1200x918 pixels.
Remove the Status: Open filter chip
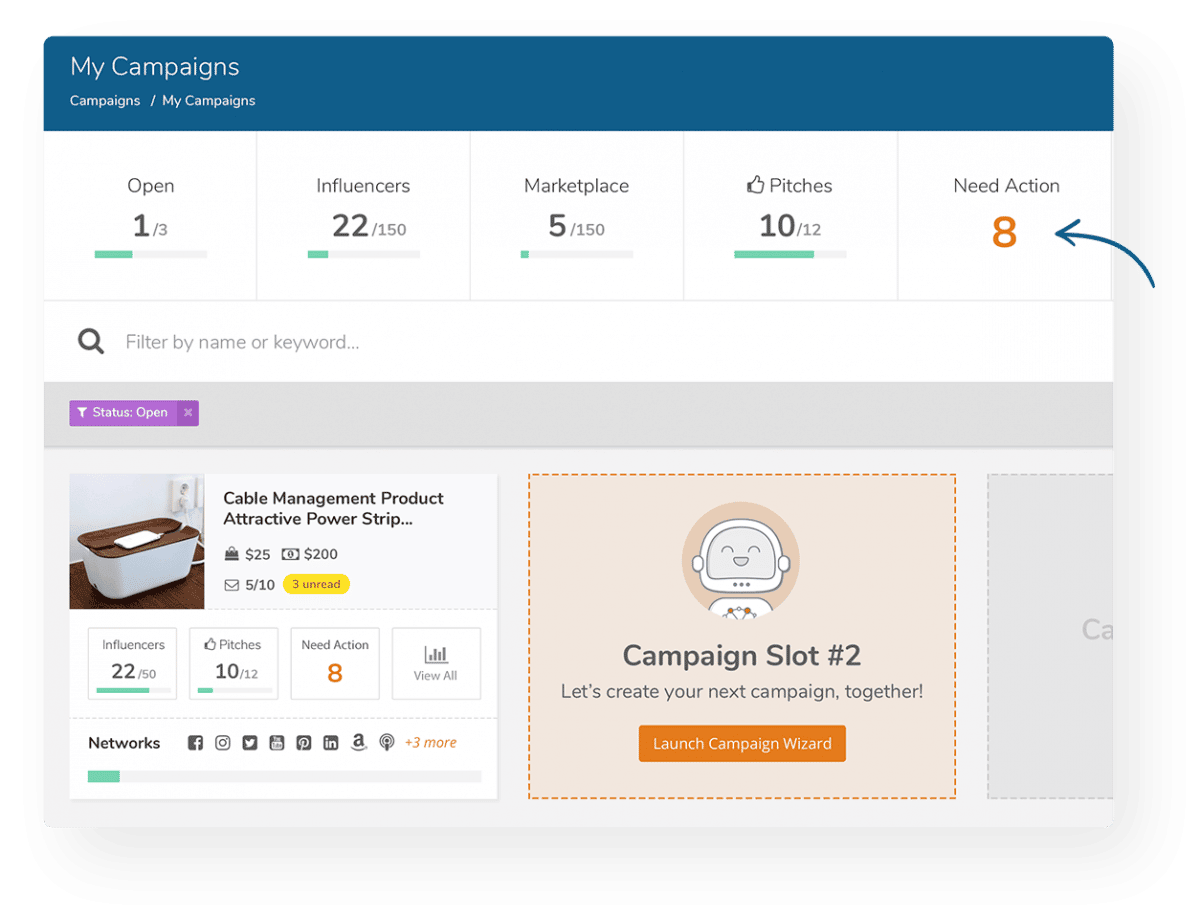coord(188,412)
